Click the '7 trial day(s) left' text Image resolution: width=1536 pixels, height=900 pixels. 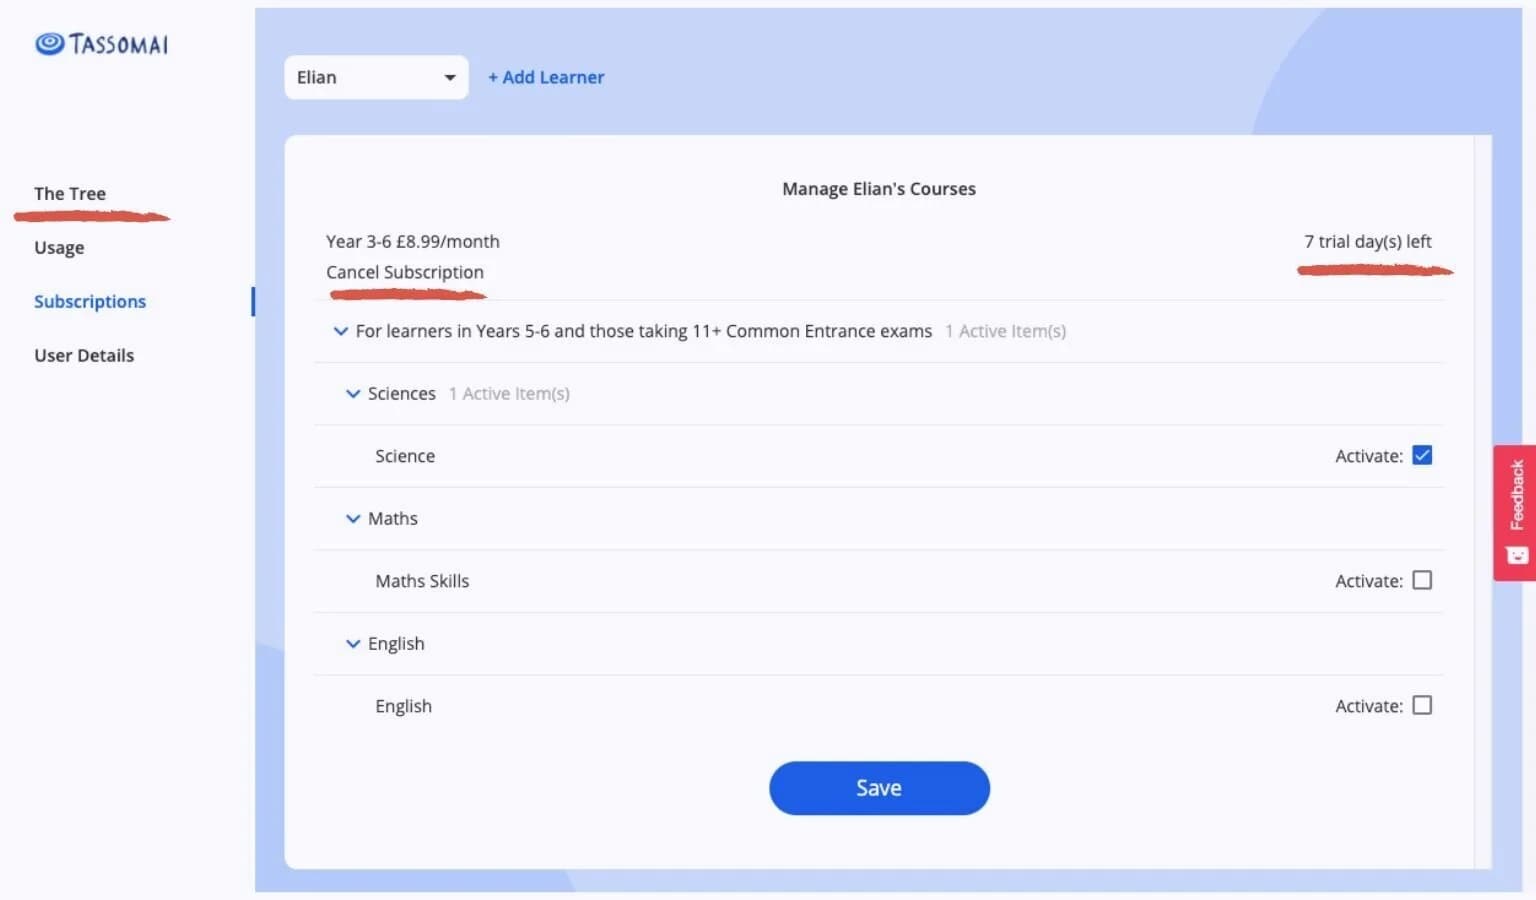tap(1367, 242)
